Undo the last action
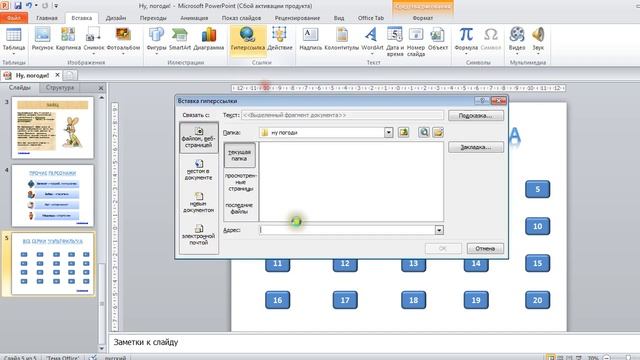This screenshot has height=360, width=640. (29, 6)
